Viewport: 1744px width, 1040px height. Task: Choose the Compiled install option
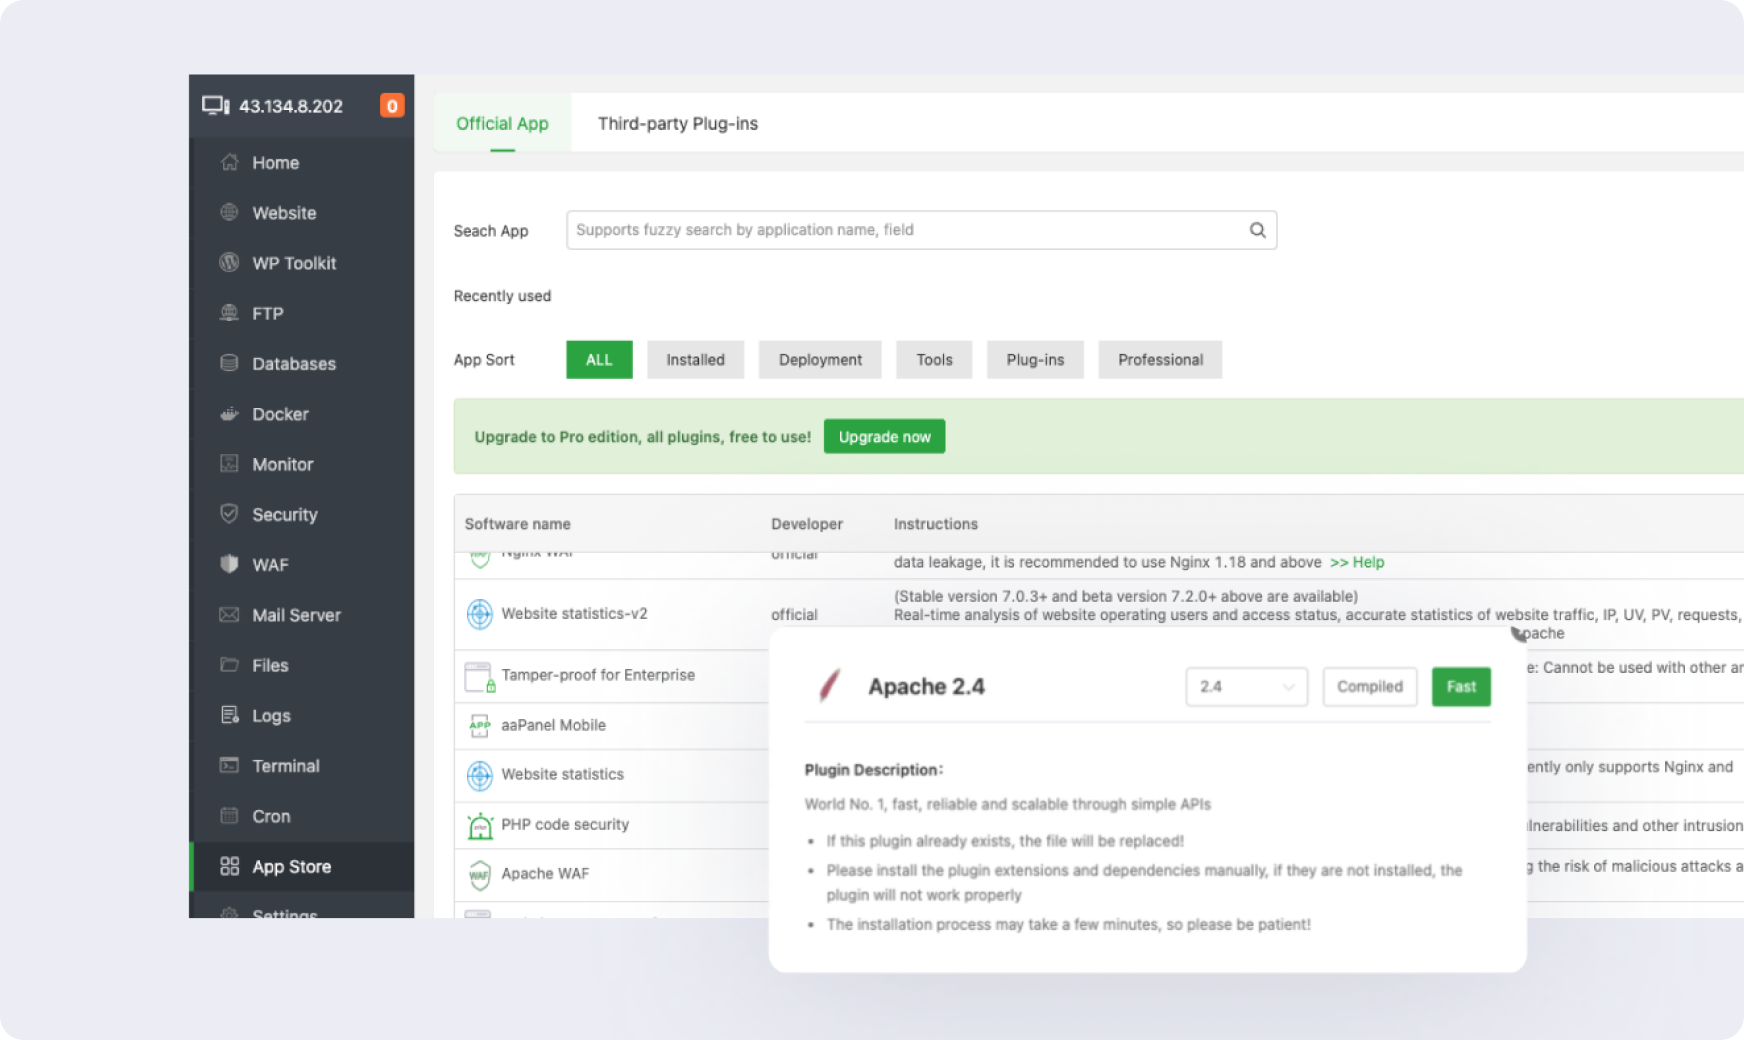(x=1369, y=687)
